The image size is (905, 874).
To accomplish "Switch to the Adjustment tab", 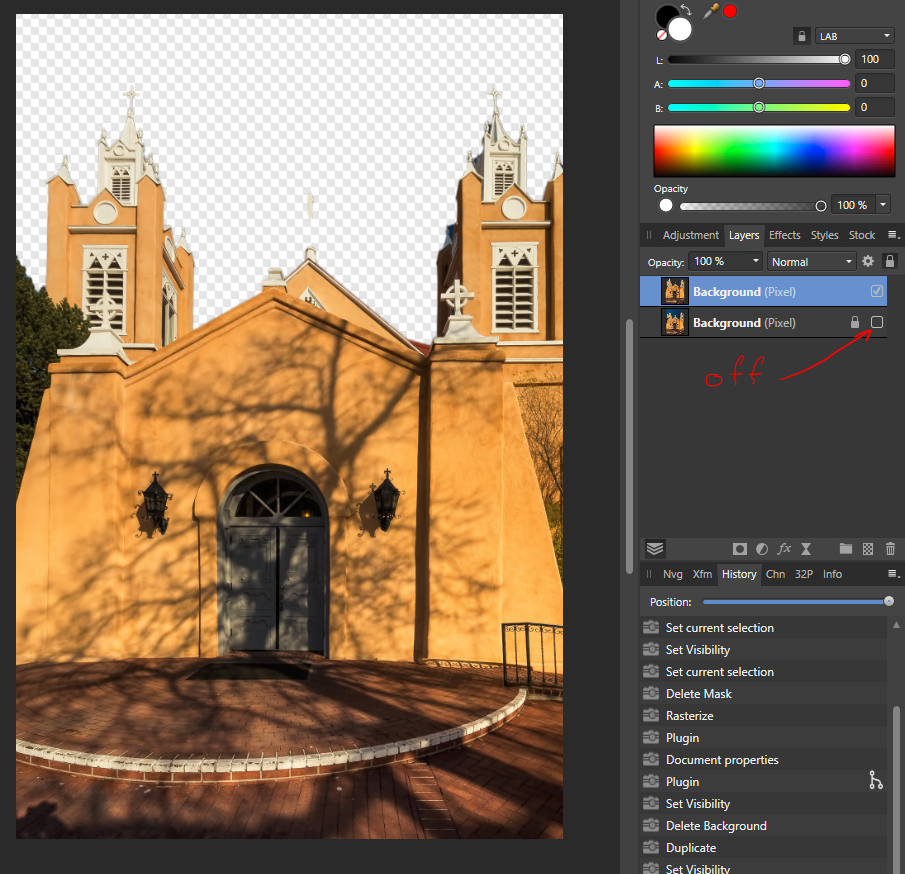I will pyautogui.click(x=690, y=235).
